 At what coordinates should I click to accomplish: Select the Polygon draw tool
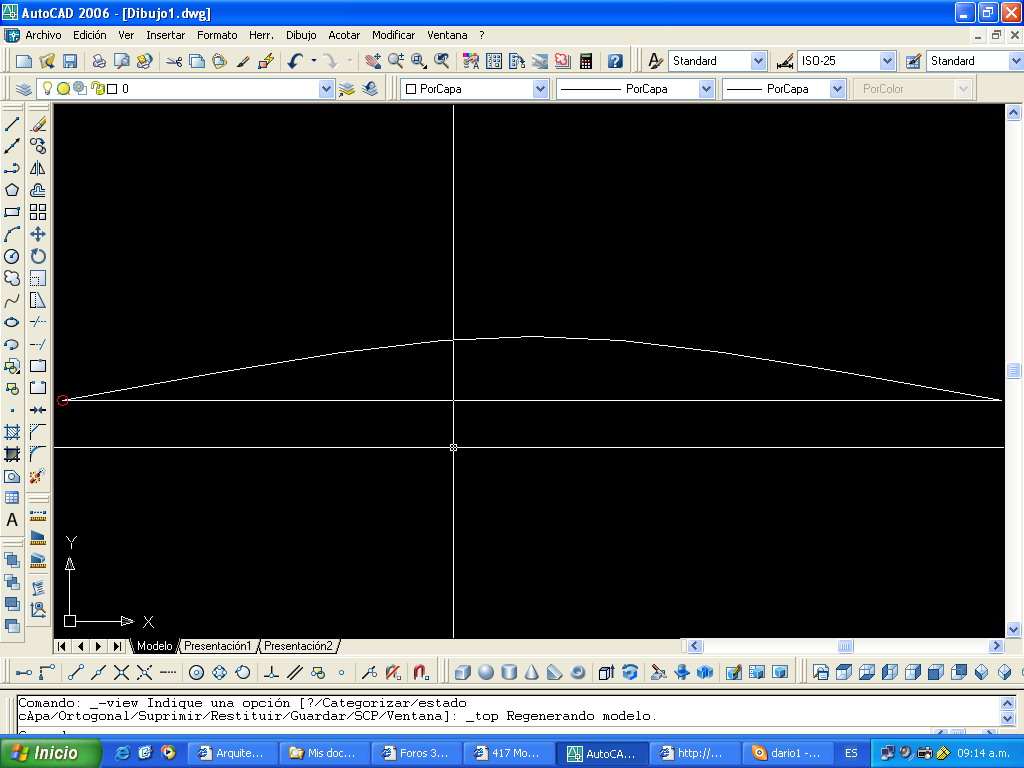tap(12, 190)
